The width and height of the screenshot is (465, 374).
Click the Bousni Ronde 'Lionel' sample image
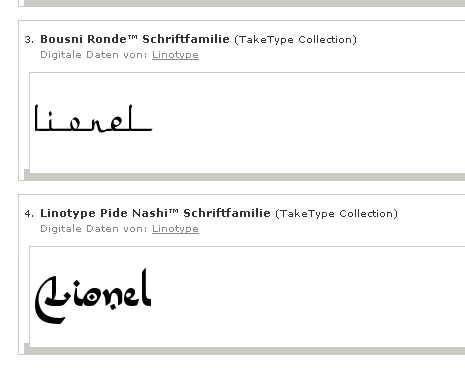pos(93,118)
